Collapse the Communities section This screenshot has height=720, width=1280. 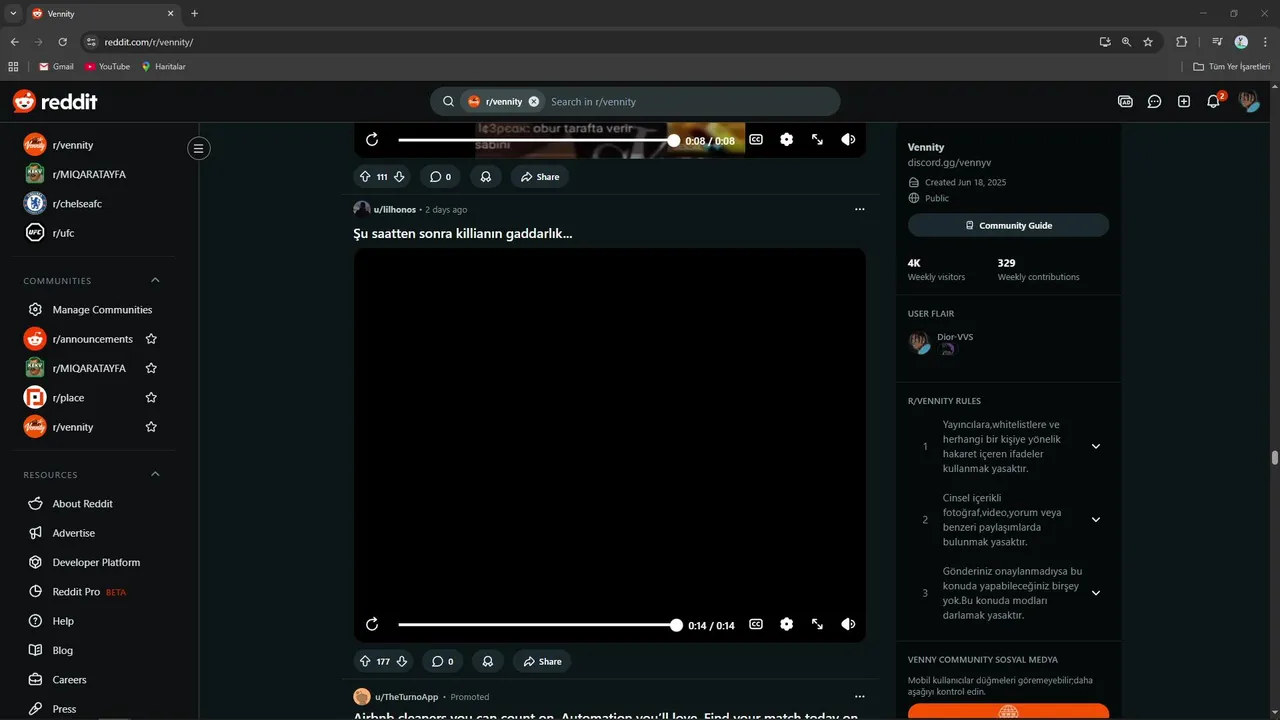coord(155,280)
